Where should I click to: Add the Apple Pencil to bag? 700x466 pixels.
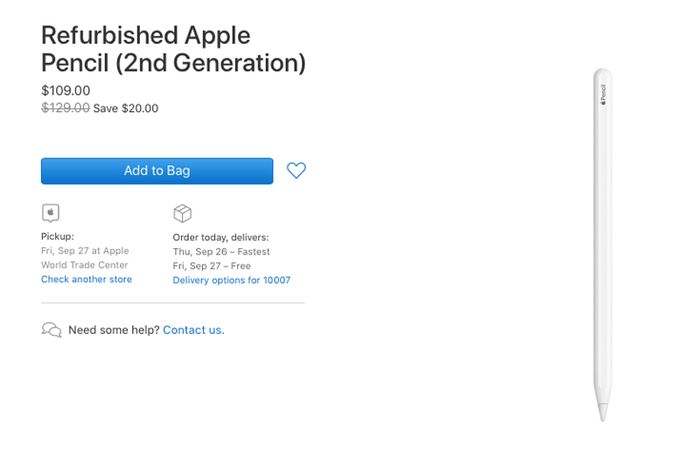point(157,171)
